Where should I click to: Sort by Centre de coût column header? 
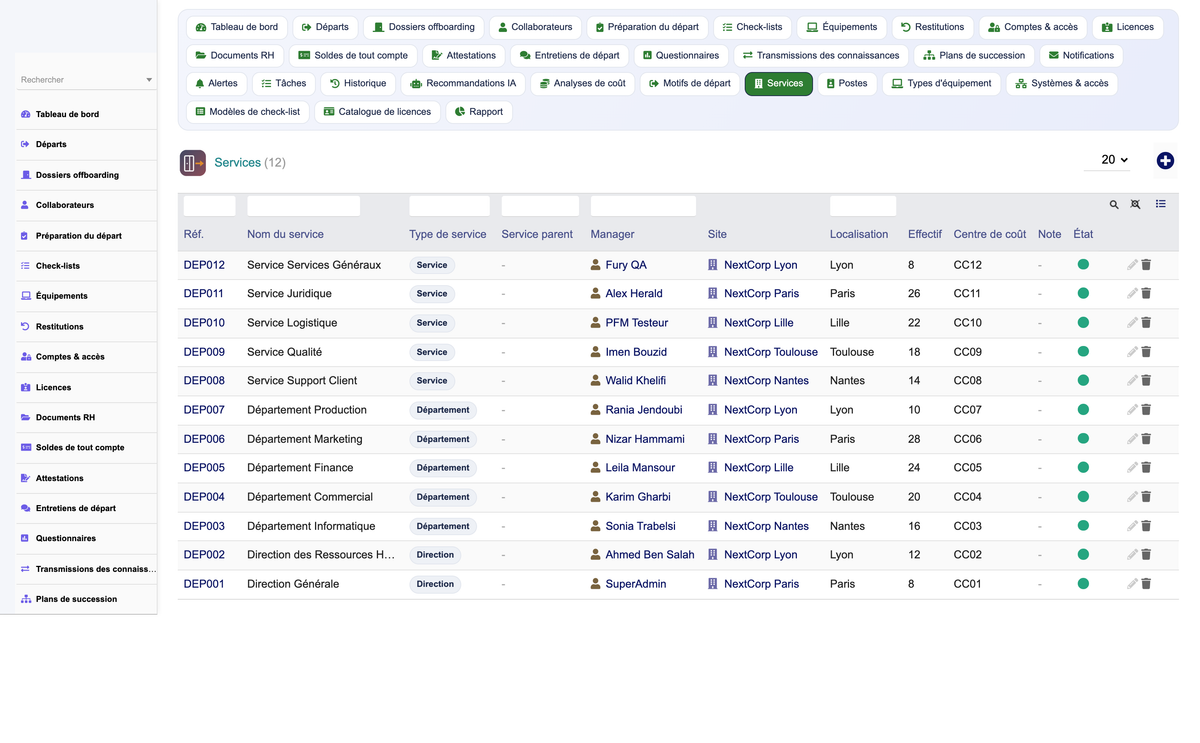point(990,234)
